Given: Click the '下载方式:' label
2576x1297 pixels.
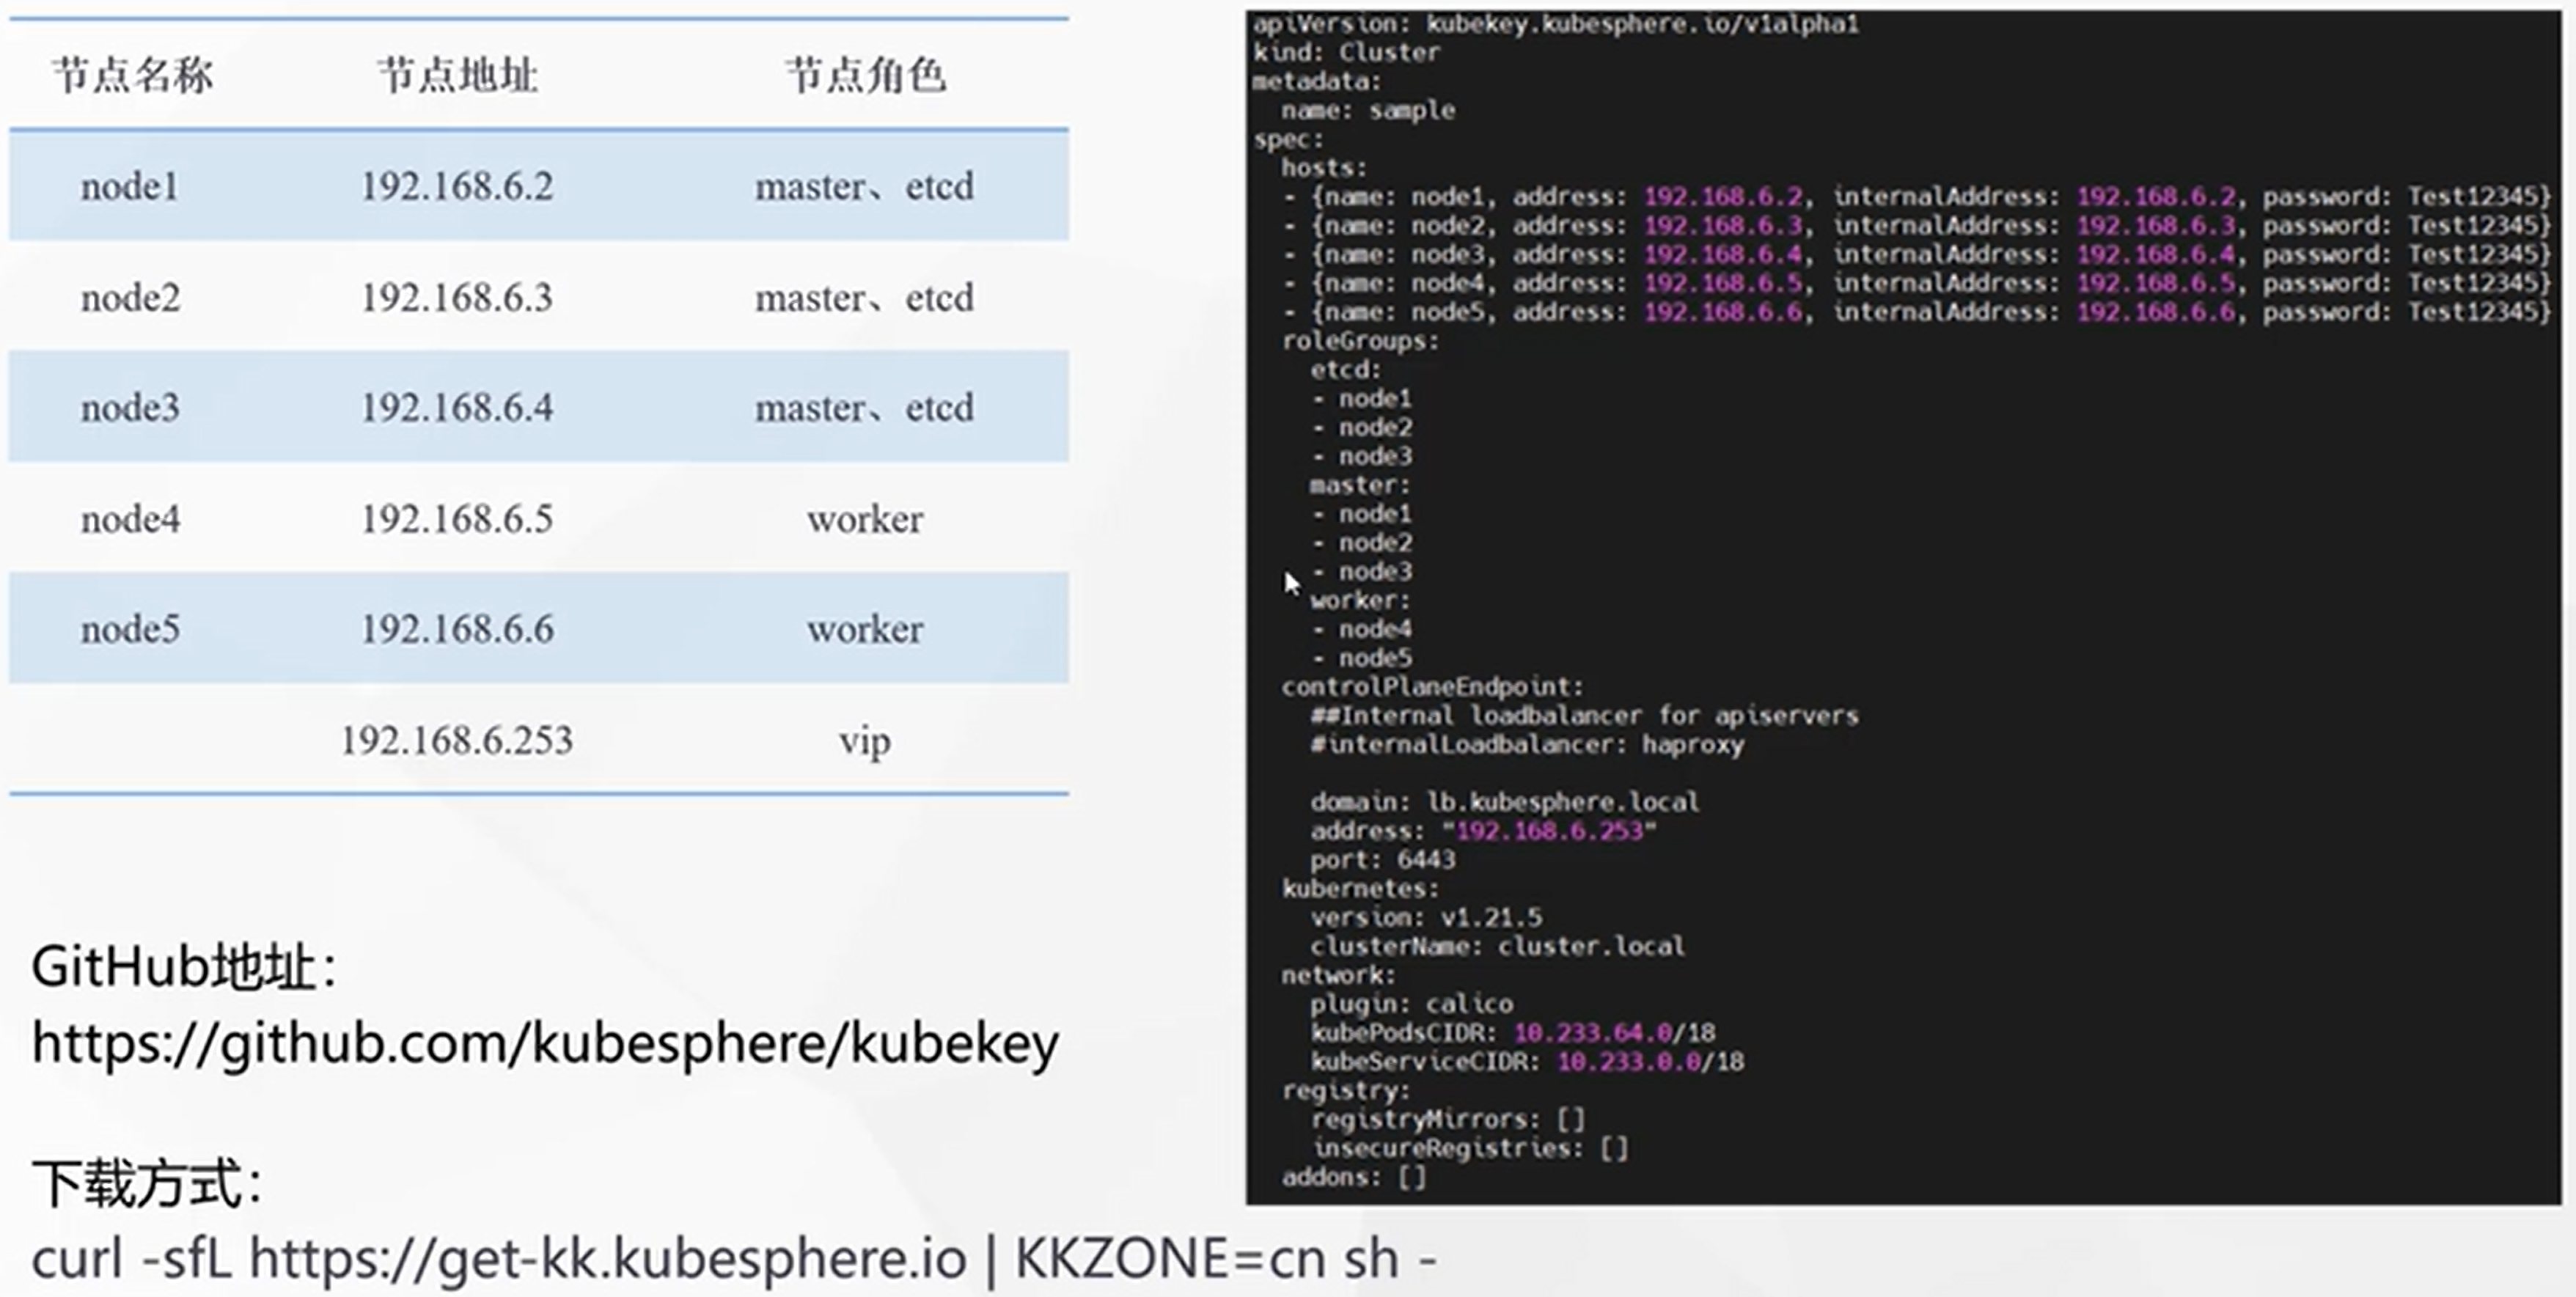Looking at the screenshot, I should [147, 1184].
